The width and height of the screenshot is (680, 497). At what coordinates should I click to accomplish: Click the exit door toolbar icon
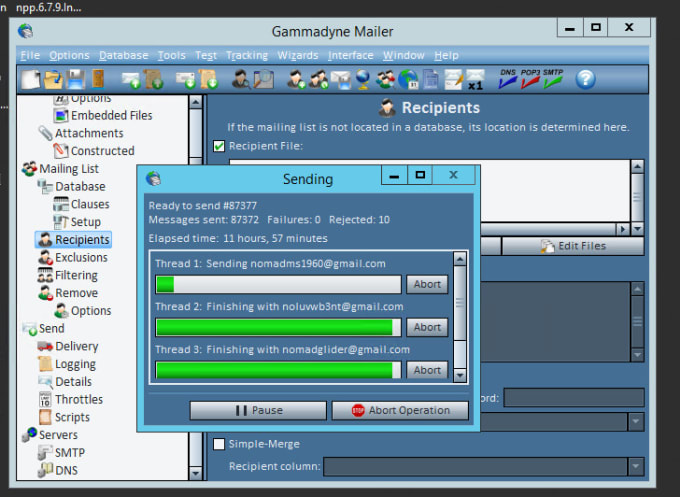(97, 79)
